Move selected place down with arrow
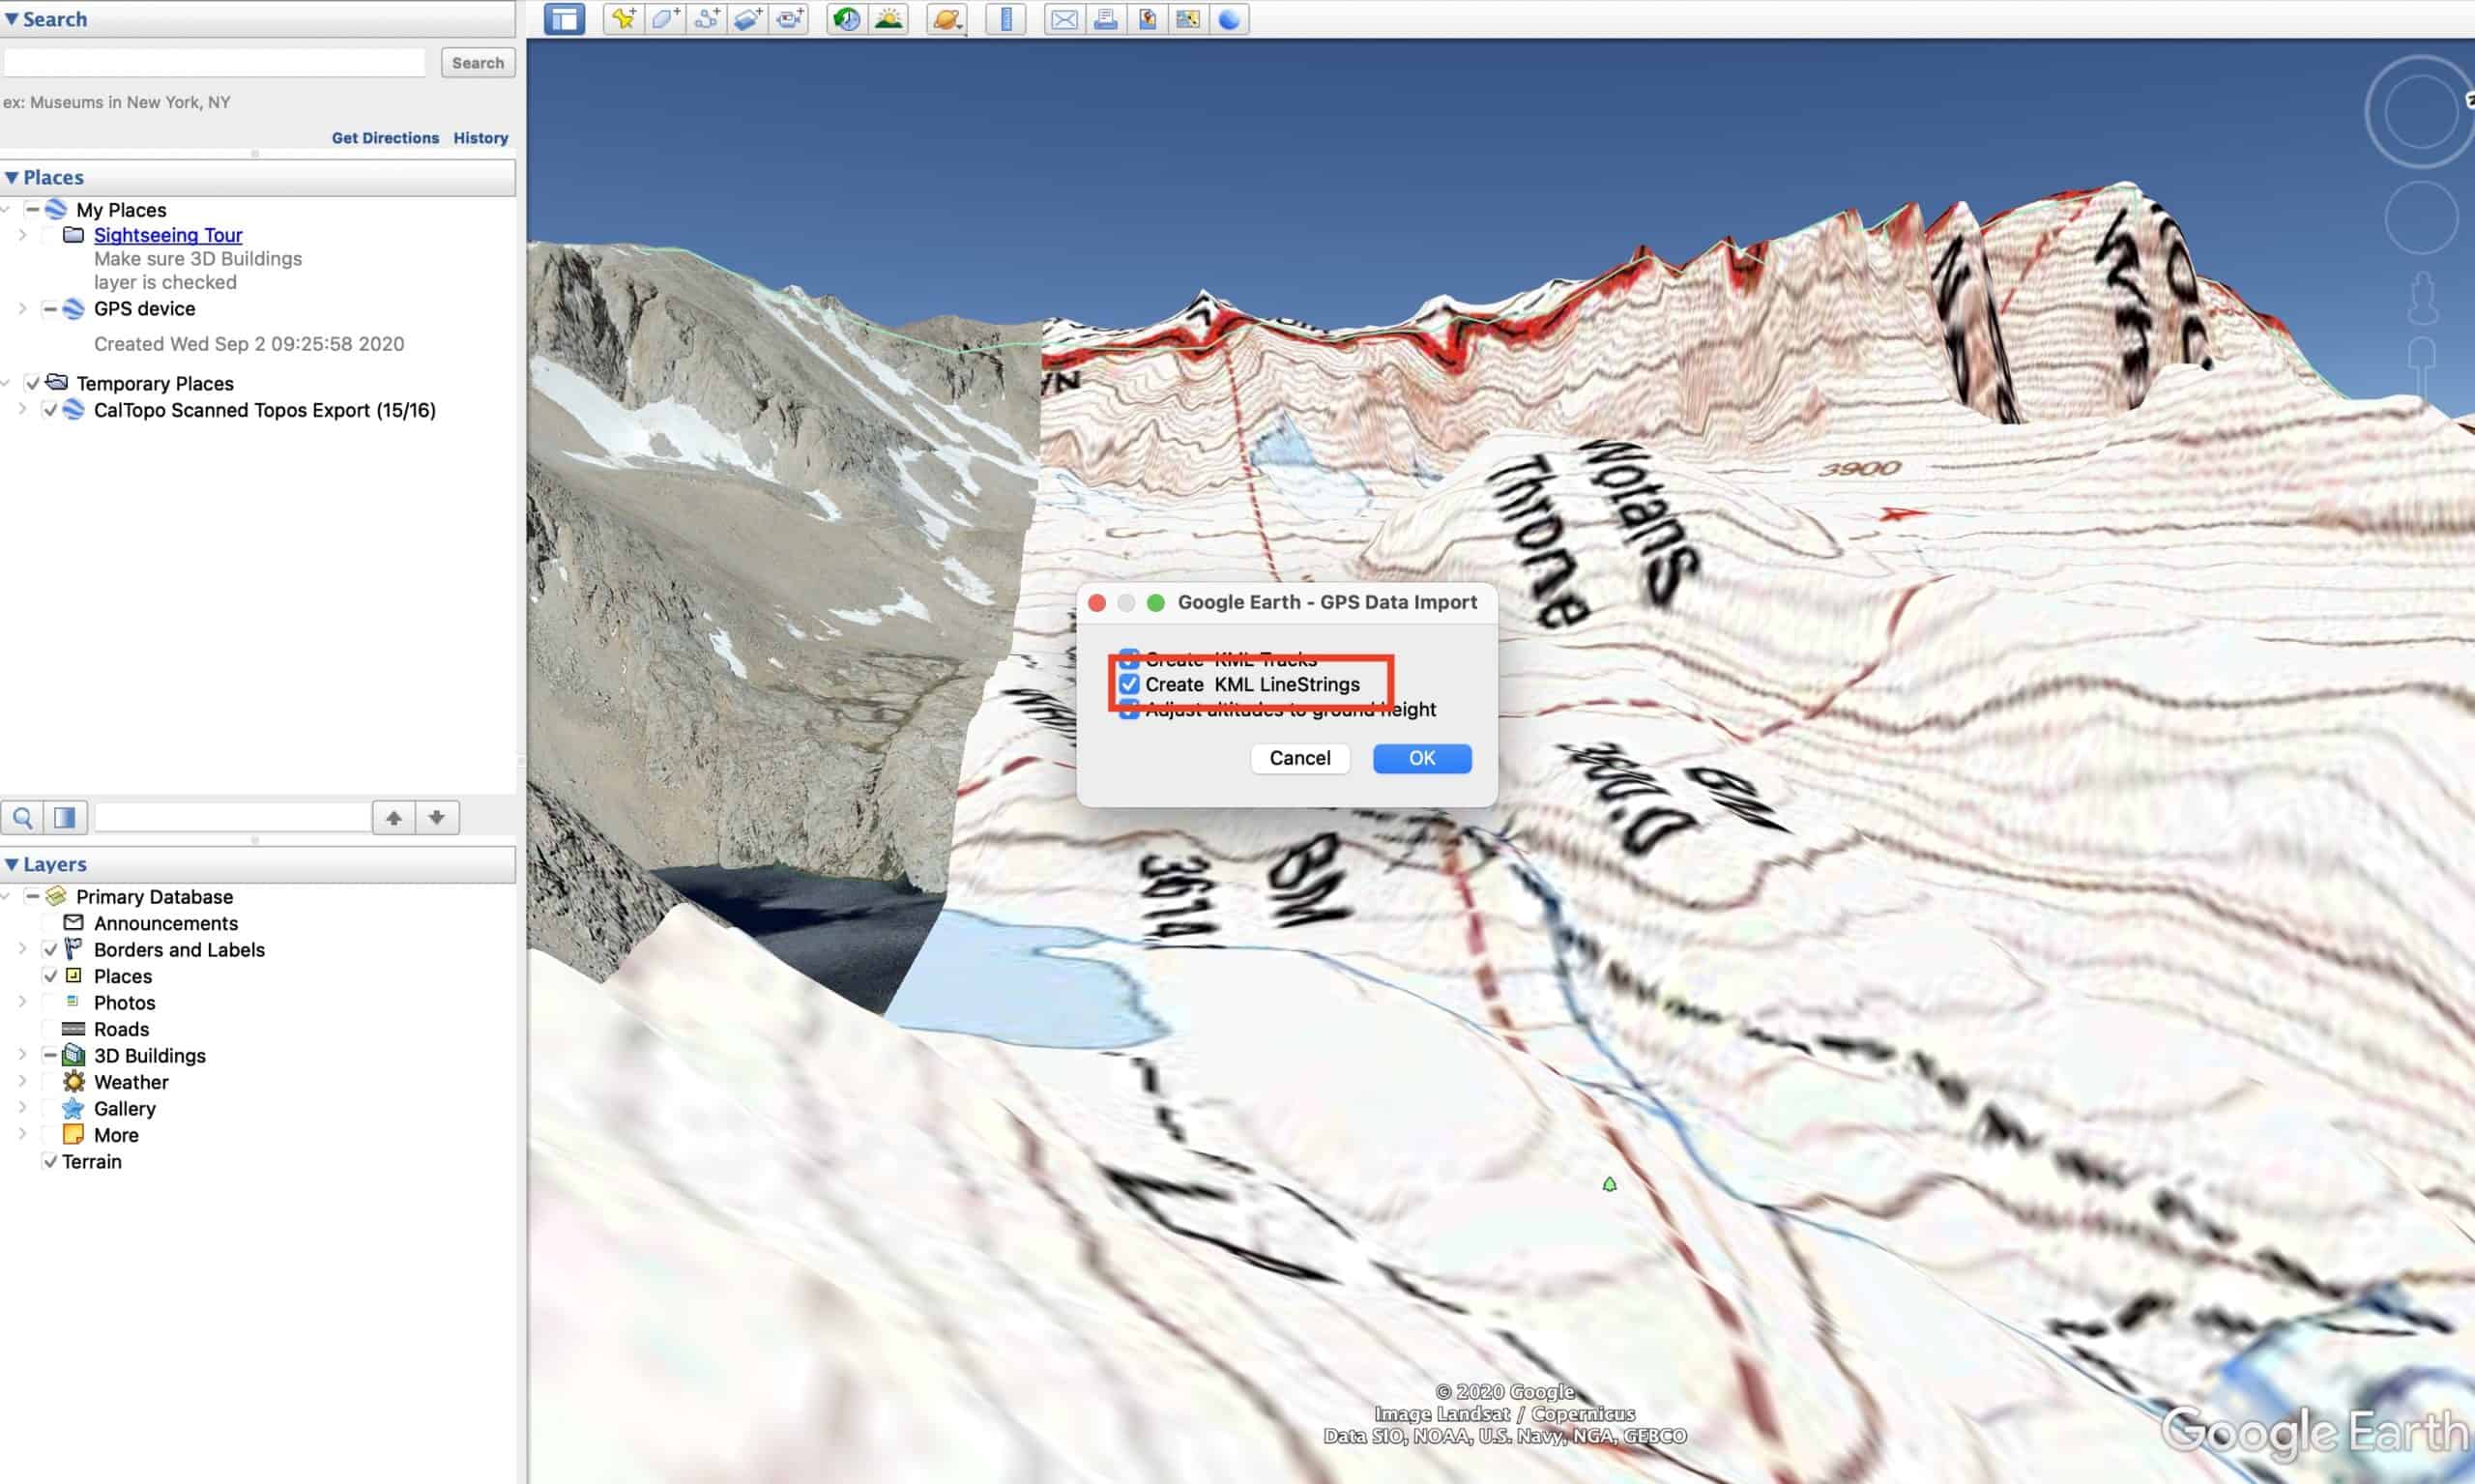 coord(437,817)
